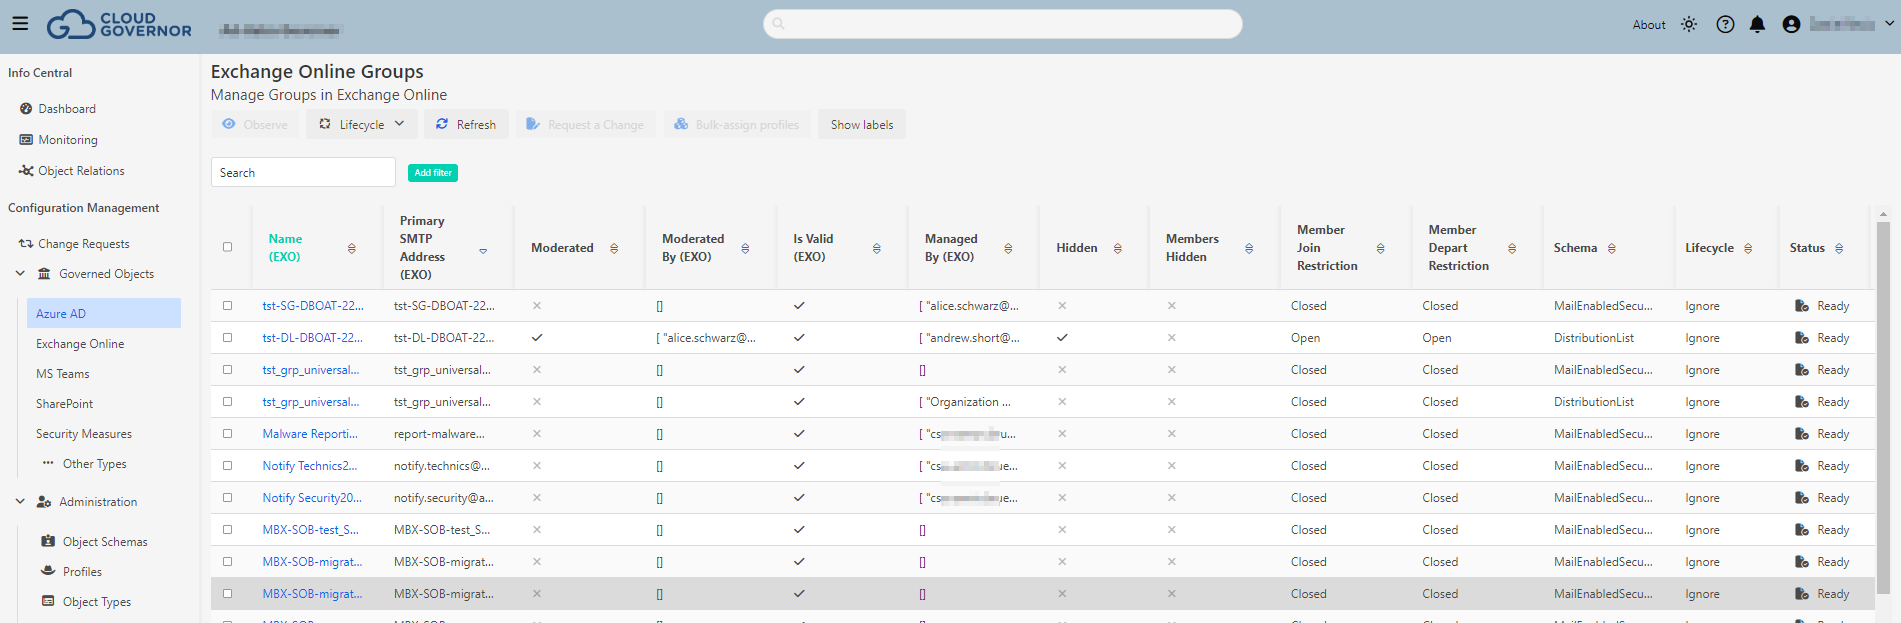Select all rows with header checkbox
This screenshot has width=1901, height=623.
pyautogui.click(x=227, y=247)
